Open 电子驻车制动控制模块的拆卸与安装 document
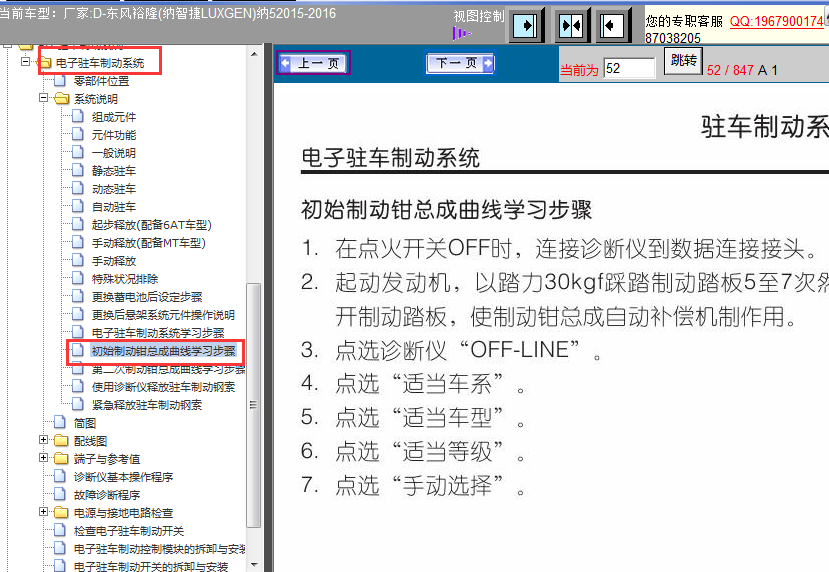 (x=159, y=548)
